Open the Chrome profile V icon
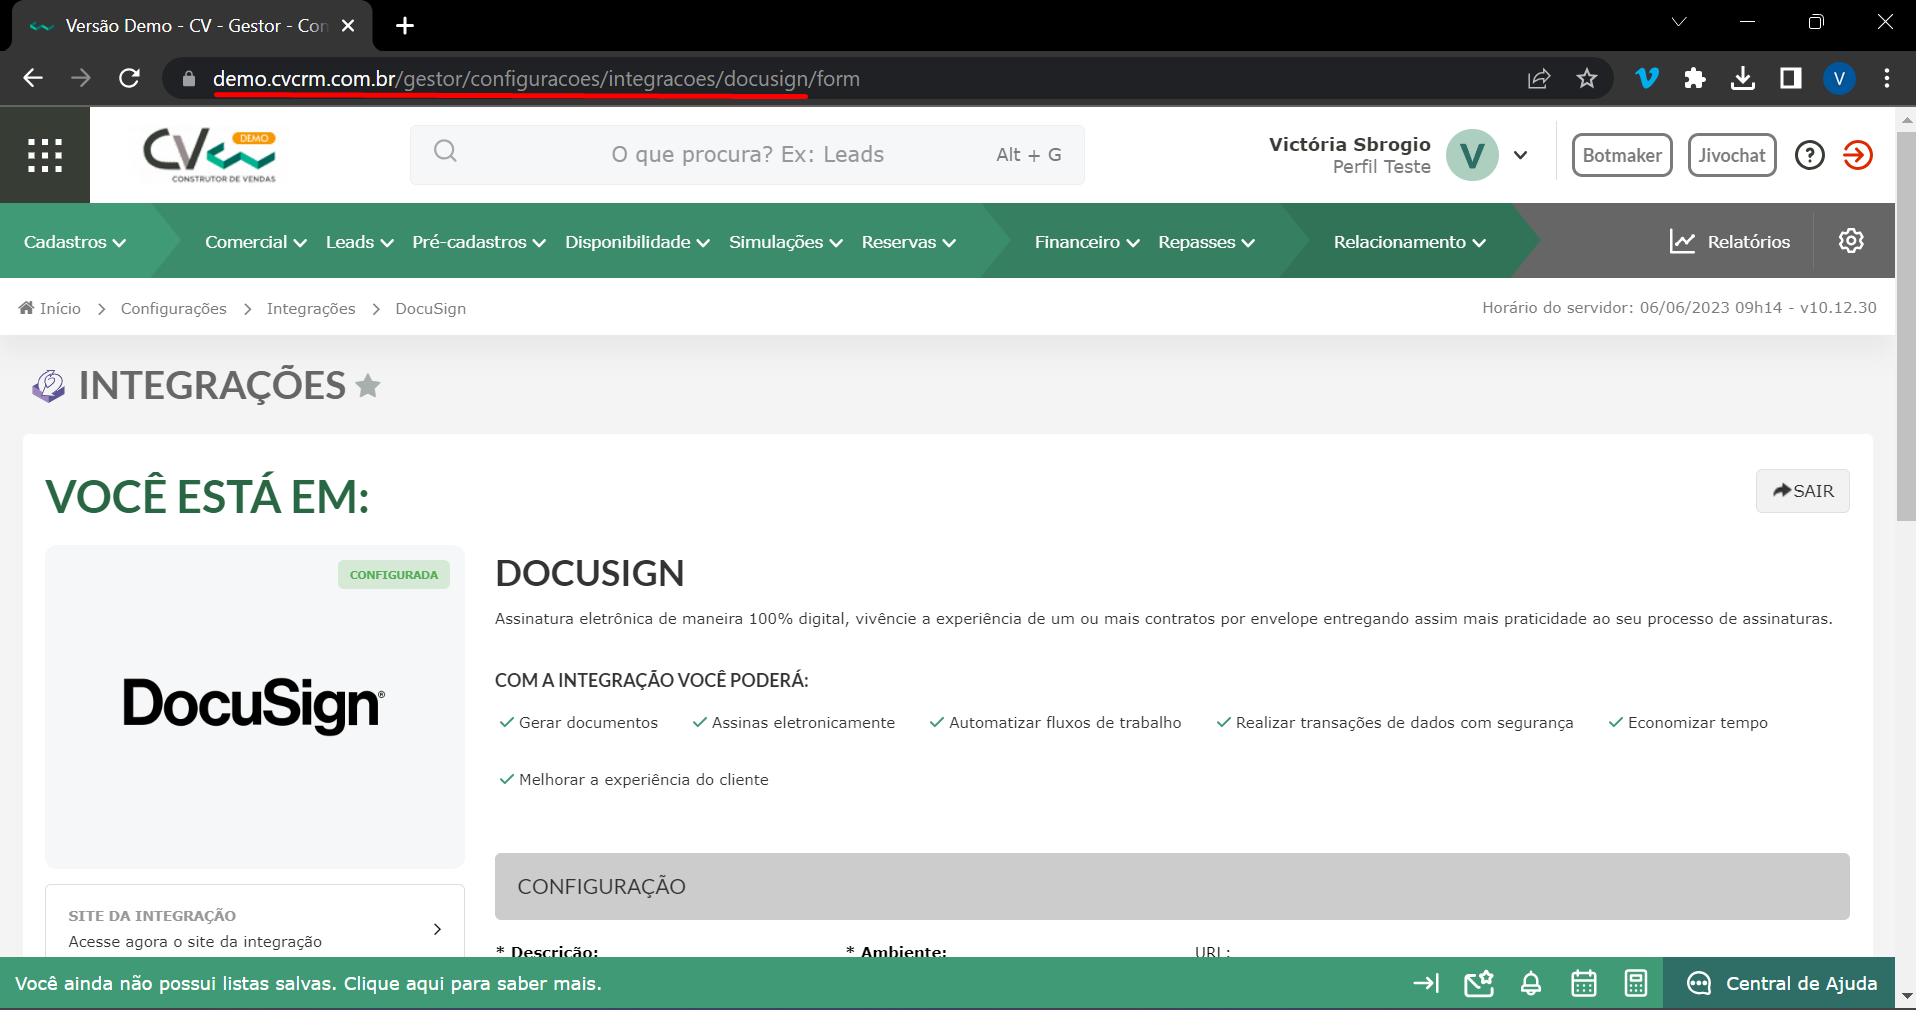Viewport: 1916px width, 1010px height. point(1839,78)
